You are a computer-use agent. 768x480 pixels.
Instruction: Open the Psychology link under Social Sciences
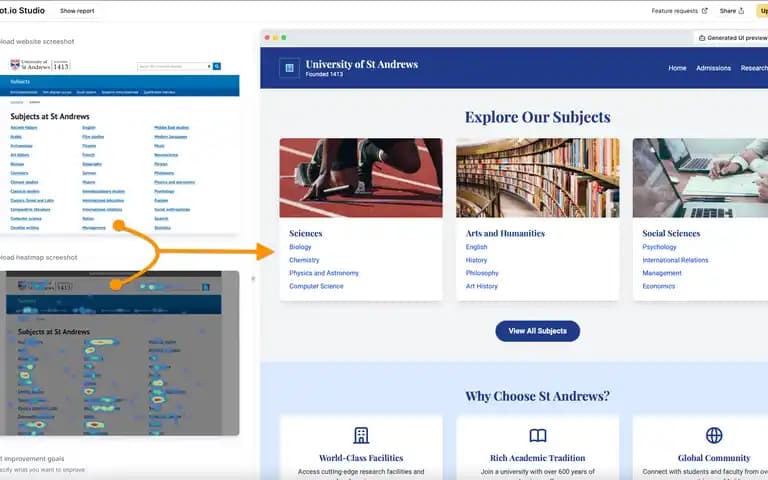click(x=659, y=247)
